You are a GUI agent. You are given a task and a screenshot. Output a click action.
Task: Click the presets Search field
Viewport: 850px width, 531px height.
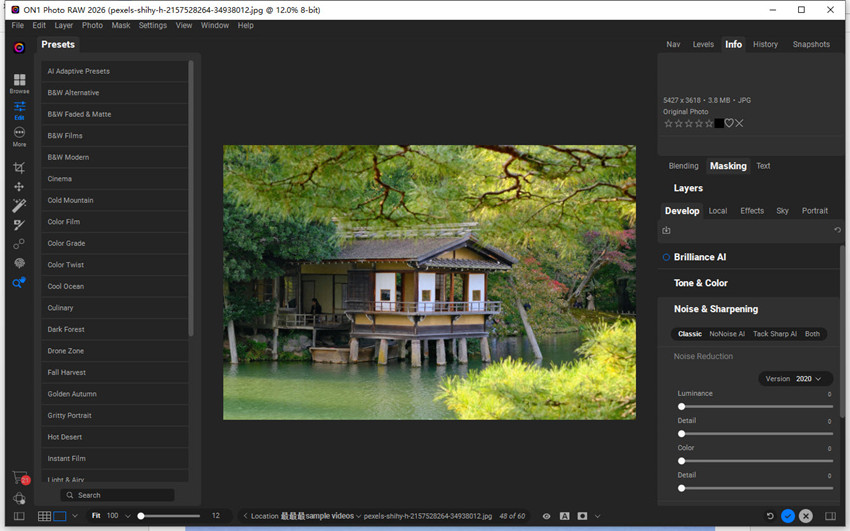117,495
